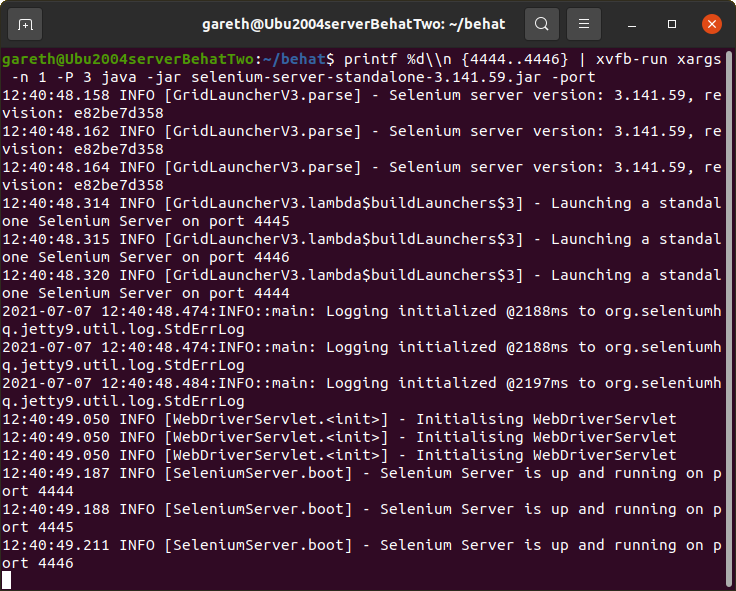Click the terminal cursor block at bottom
Image resolution: width=736 pixels, height=591 pixels.
[7, 580]
